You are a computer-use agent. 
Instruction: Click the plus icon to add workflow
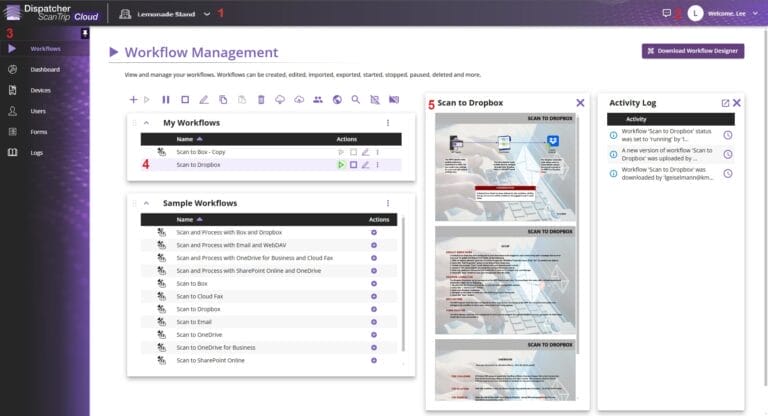click(133, 100)
